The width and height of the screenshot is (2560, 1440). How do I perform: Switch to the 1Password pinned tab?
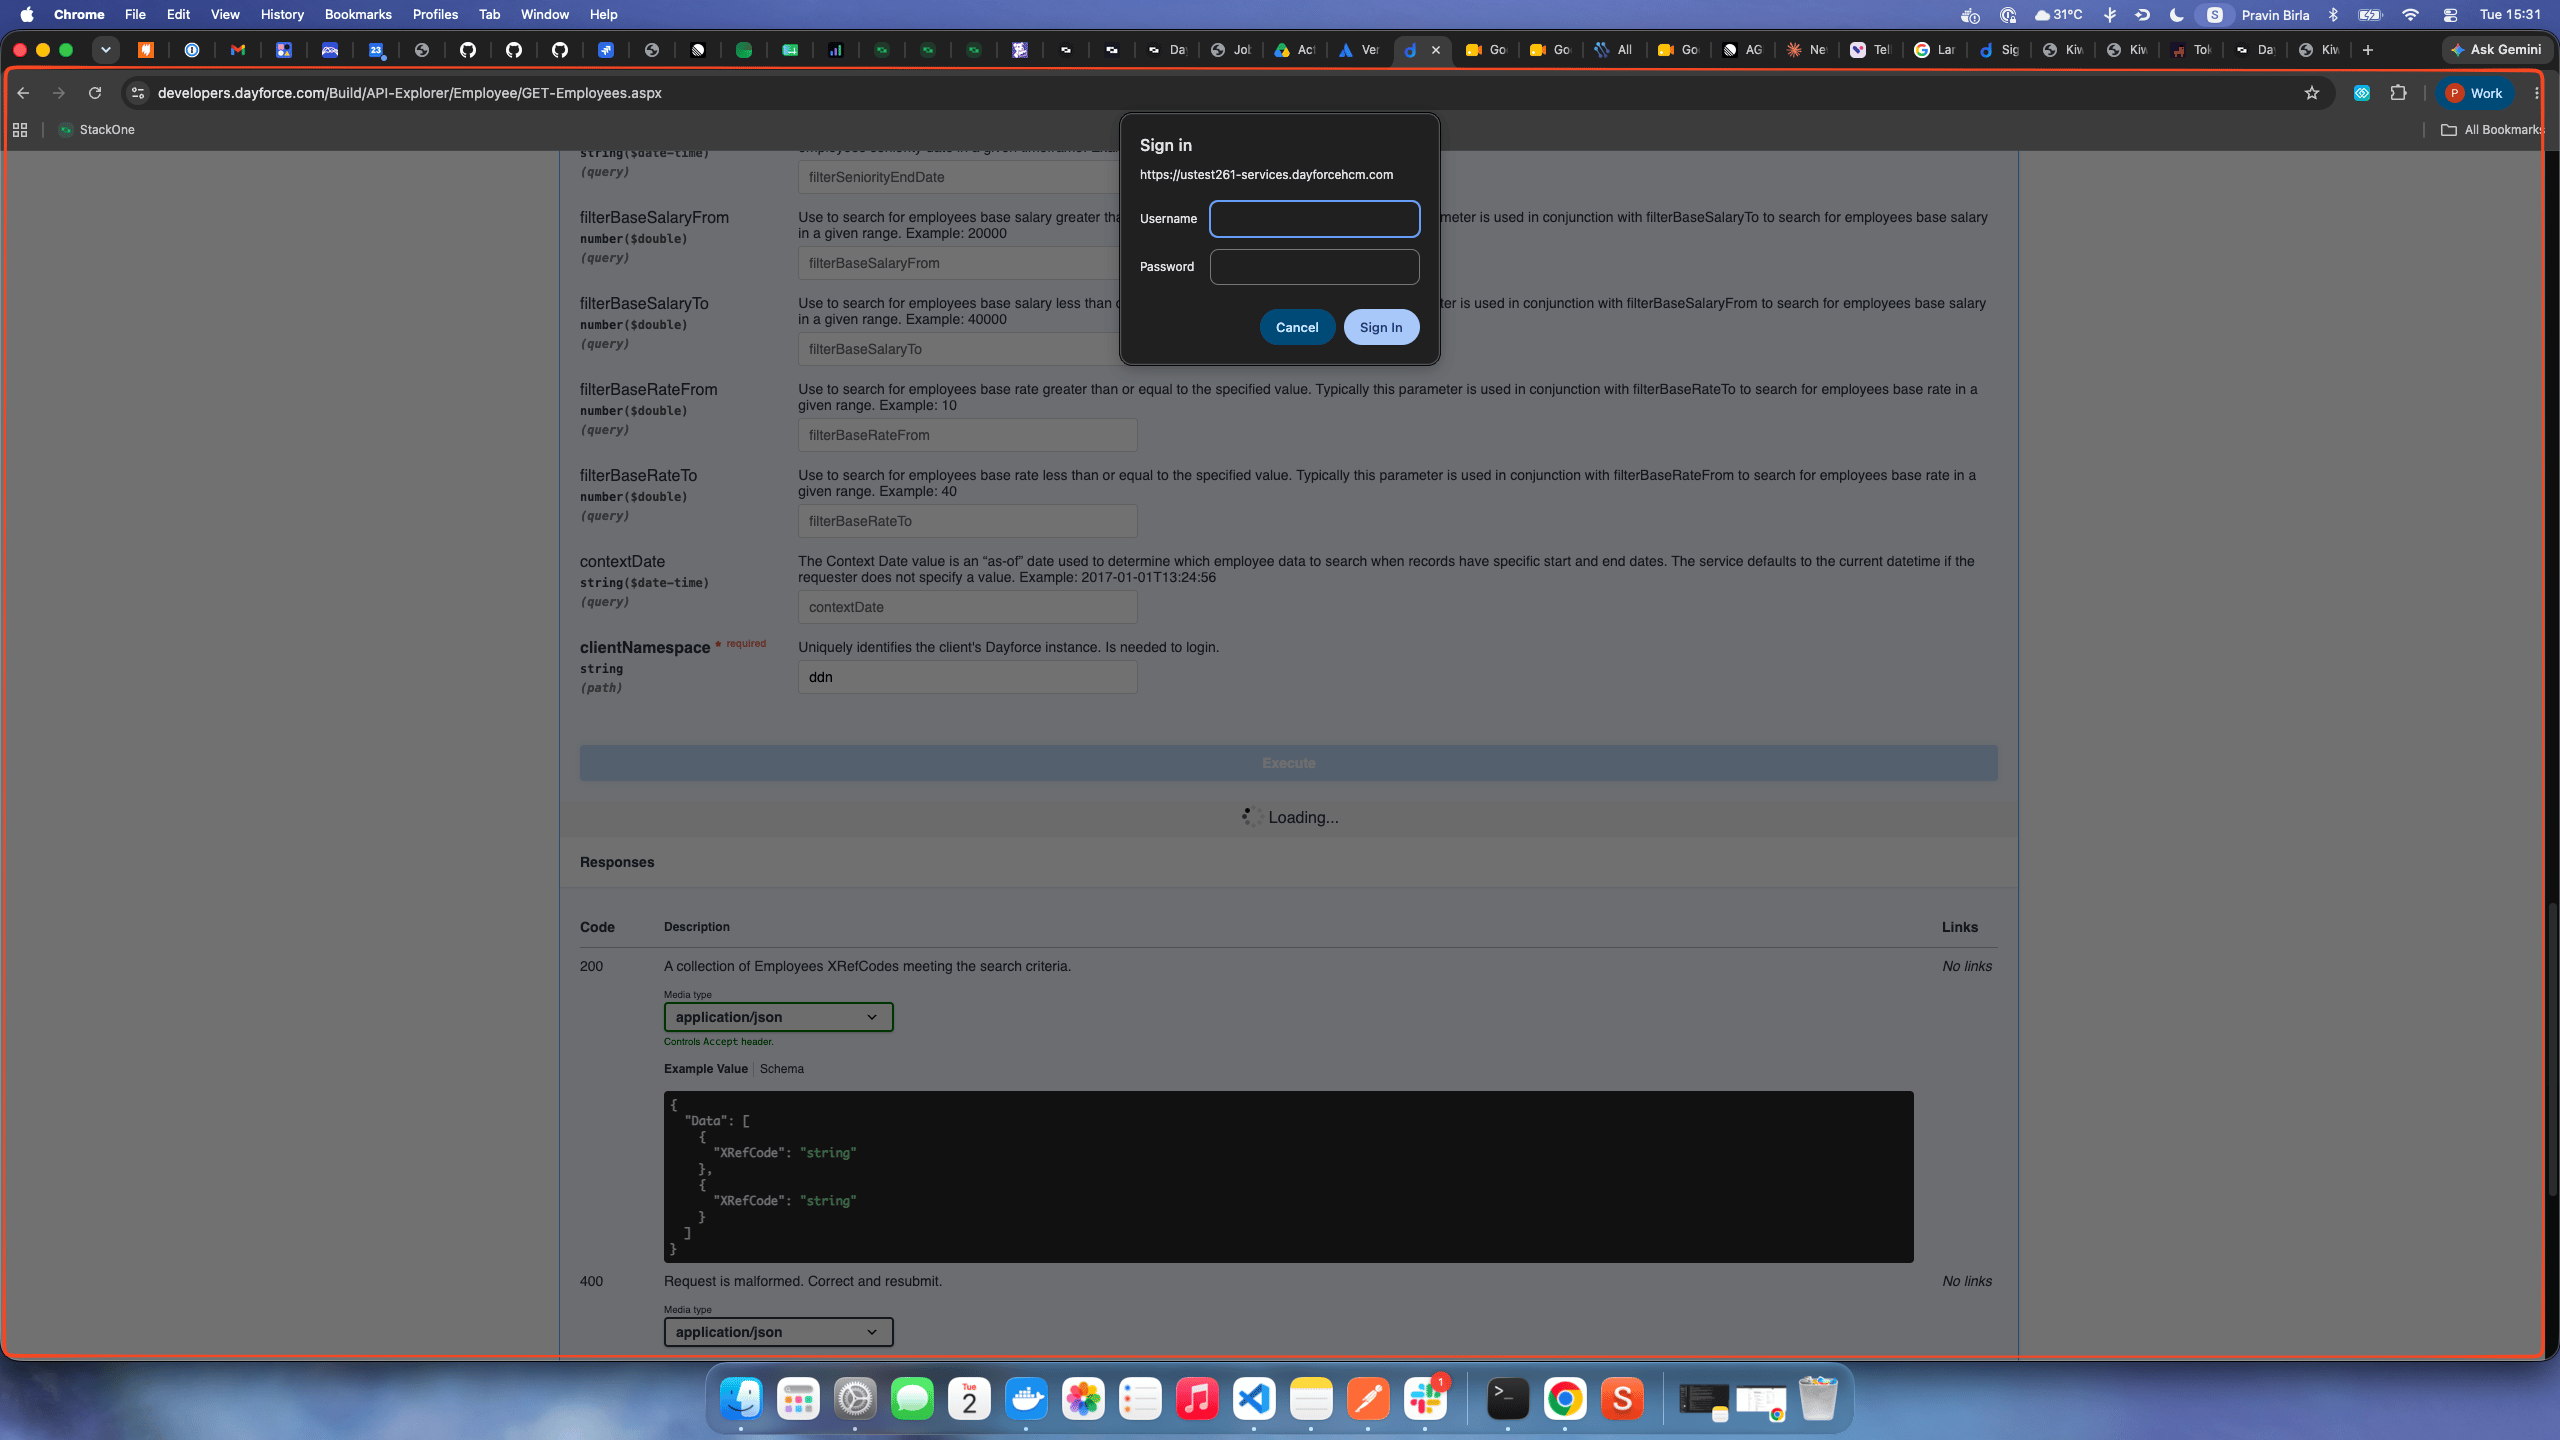tap(192, 50)
